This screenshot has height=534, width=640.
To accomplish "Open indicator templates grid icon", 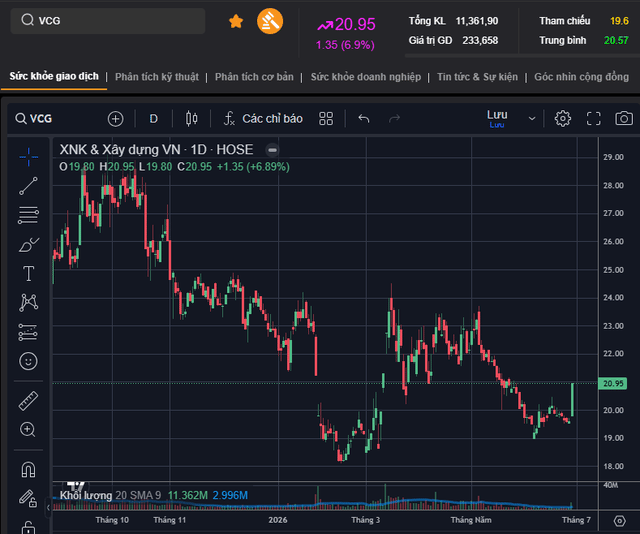I will click(326, 119).
